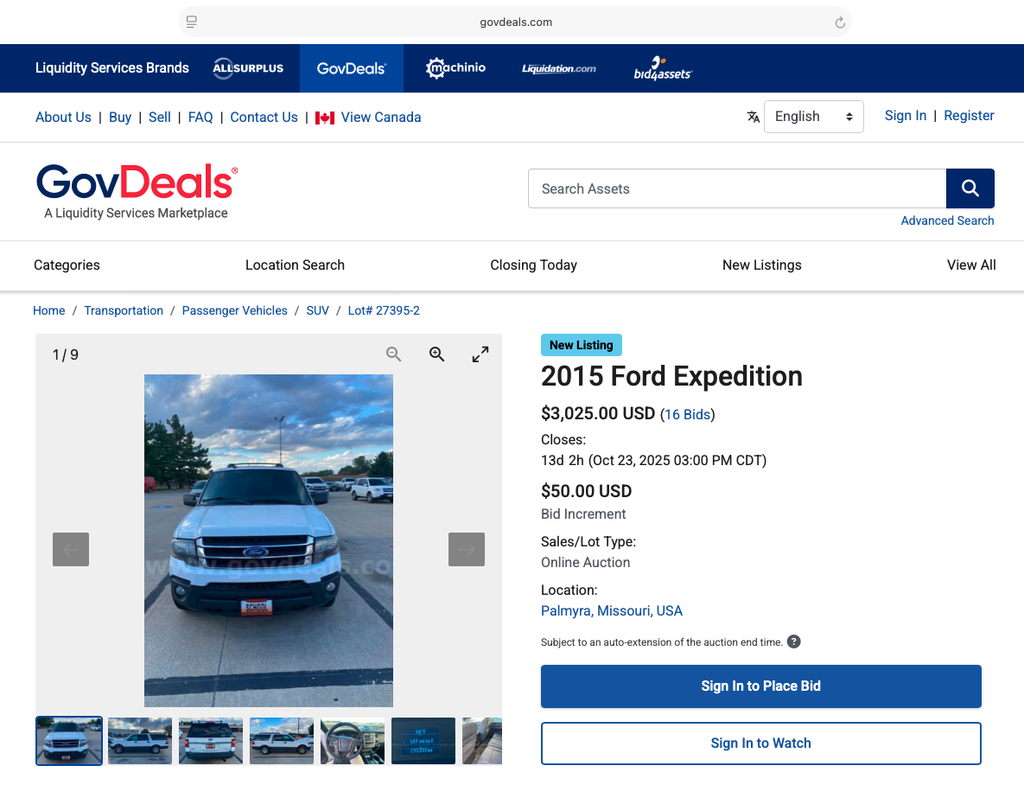The height and width of the screenshot is (785, 1024).
Task: Click the magnifying glass search button
Action: point(969,188)
